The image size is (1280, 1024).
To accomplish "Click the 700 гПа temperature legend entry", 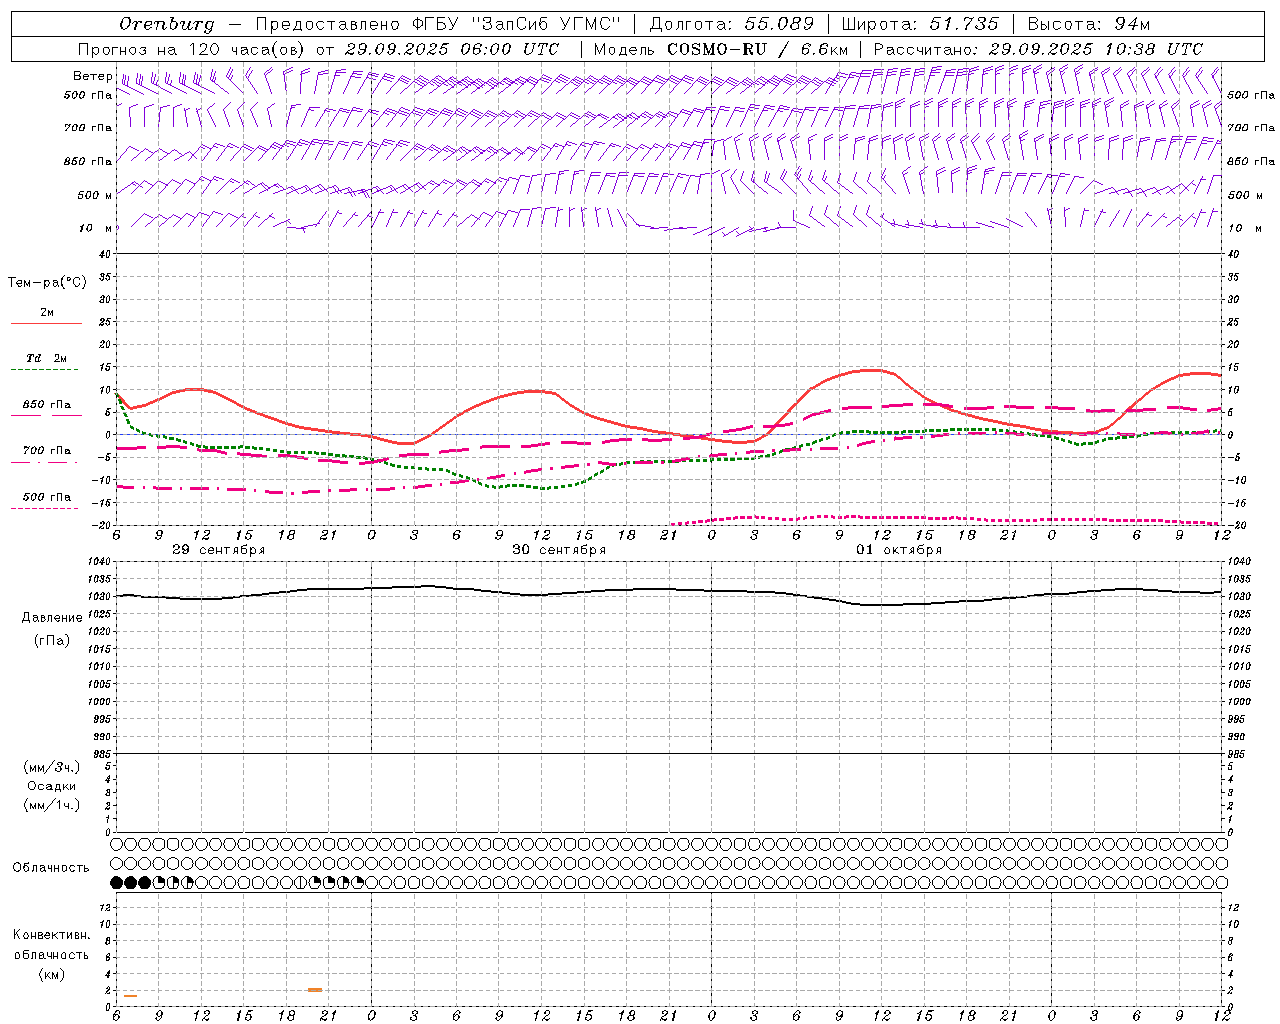I will coord(46,451).
